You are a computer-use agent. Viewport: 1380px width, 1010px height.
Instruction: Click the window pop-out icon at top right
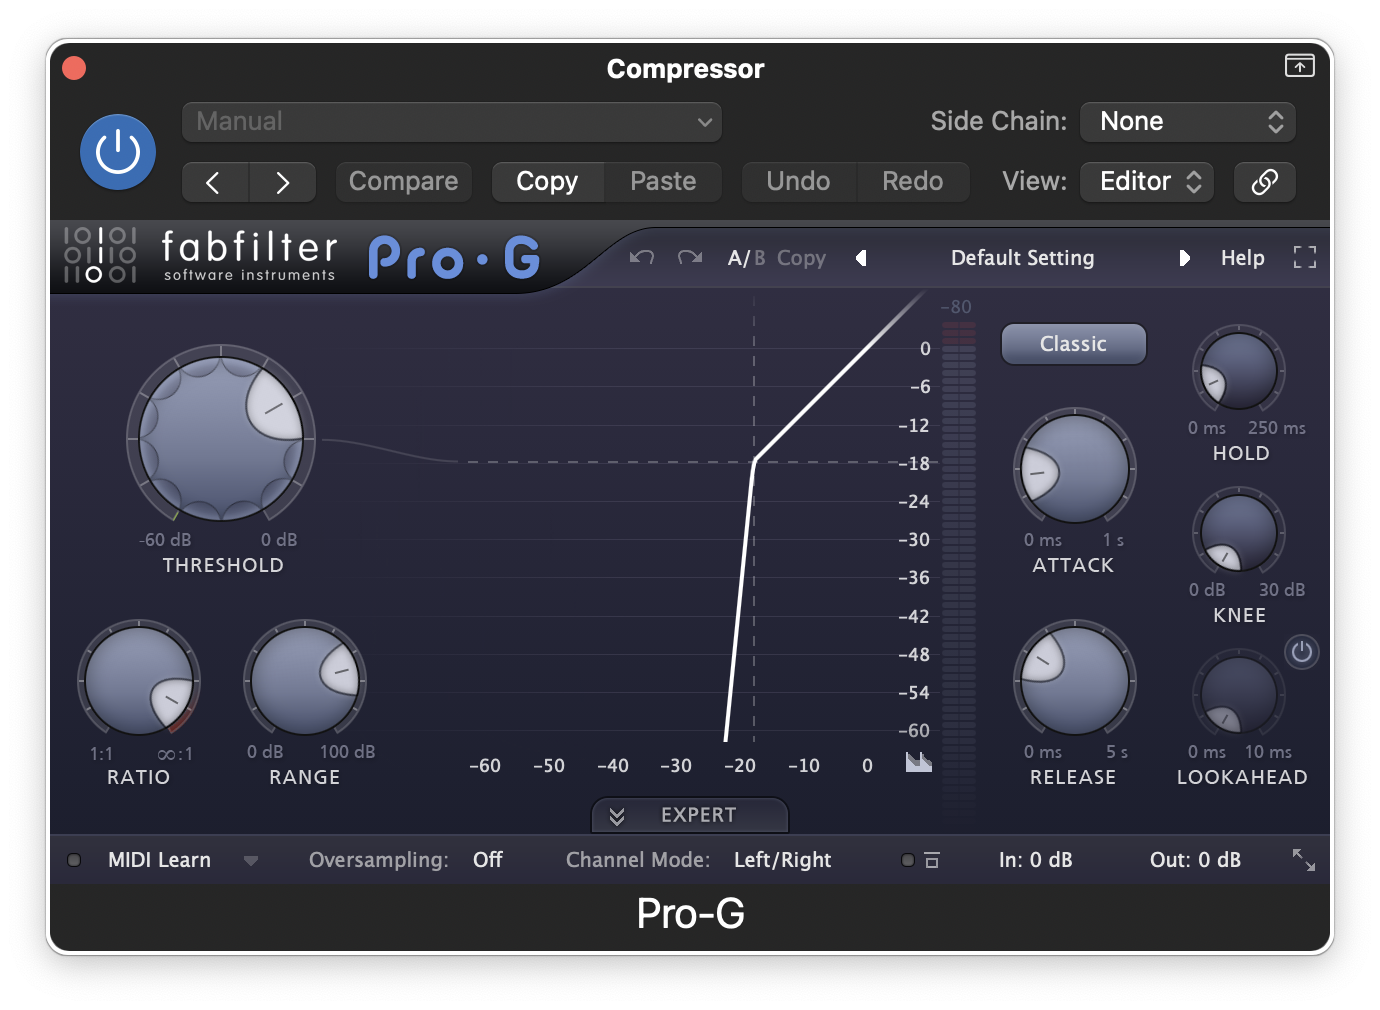coord(1299,66)
